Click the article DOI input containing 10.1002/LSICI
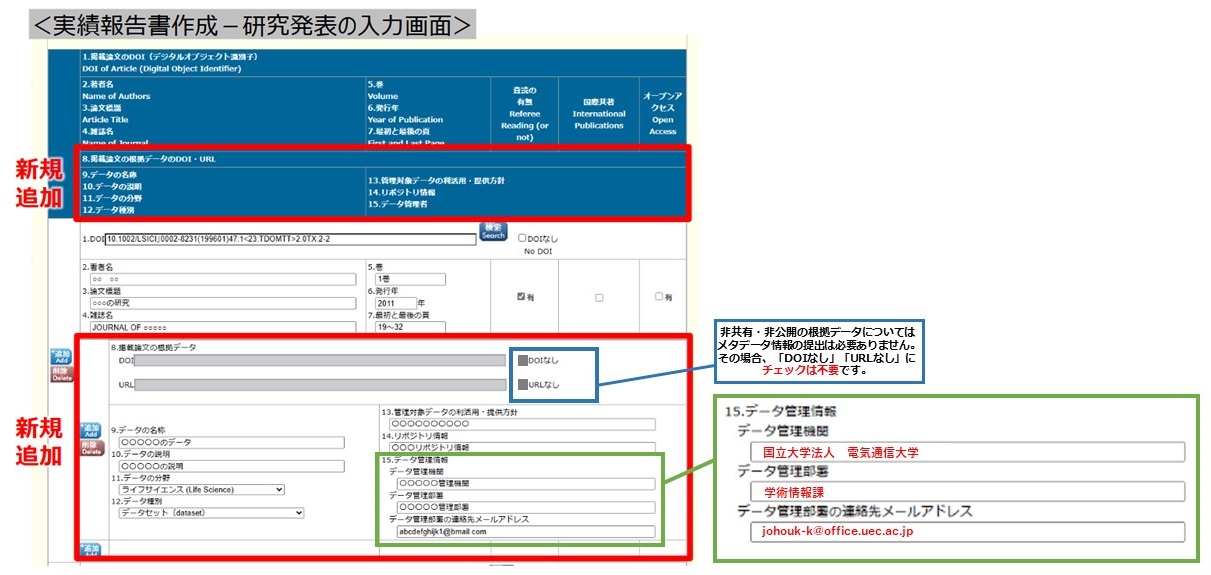Screen dimensions: 1211x575 pyautogui.click(x=290, y=239)
